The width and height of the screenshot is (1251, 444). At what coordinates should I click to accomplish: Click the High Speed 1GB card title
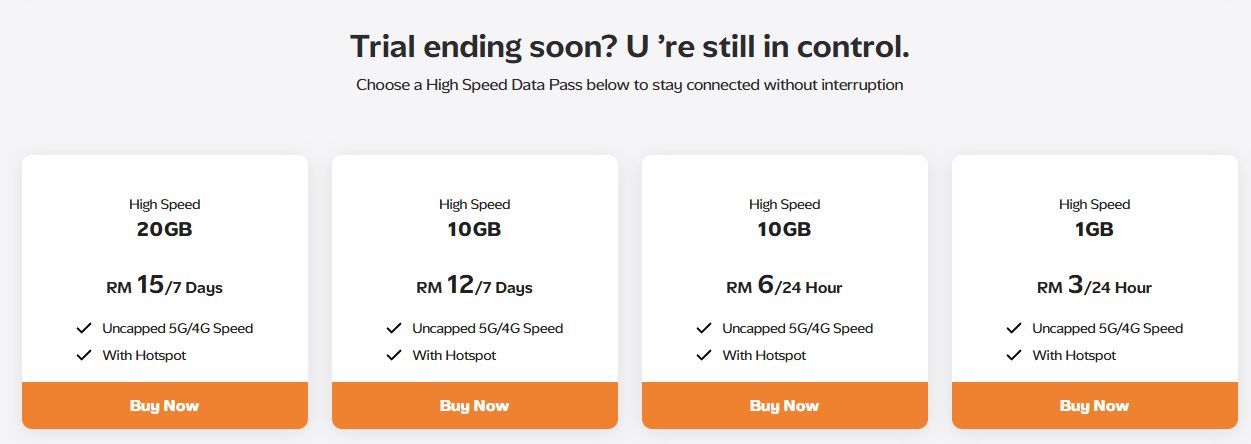pyautogui.click(x=1094, y=218)
